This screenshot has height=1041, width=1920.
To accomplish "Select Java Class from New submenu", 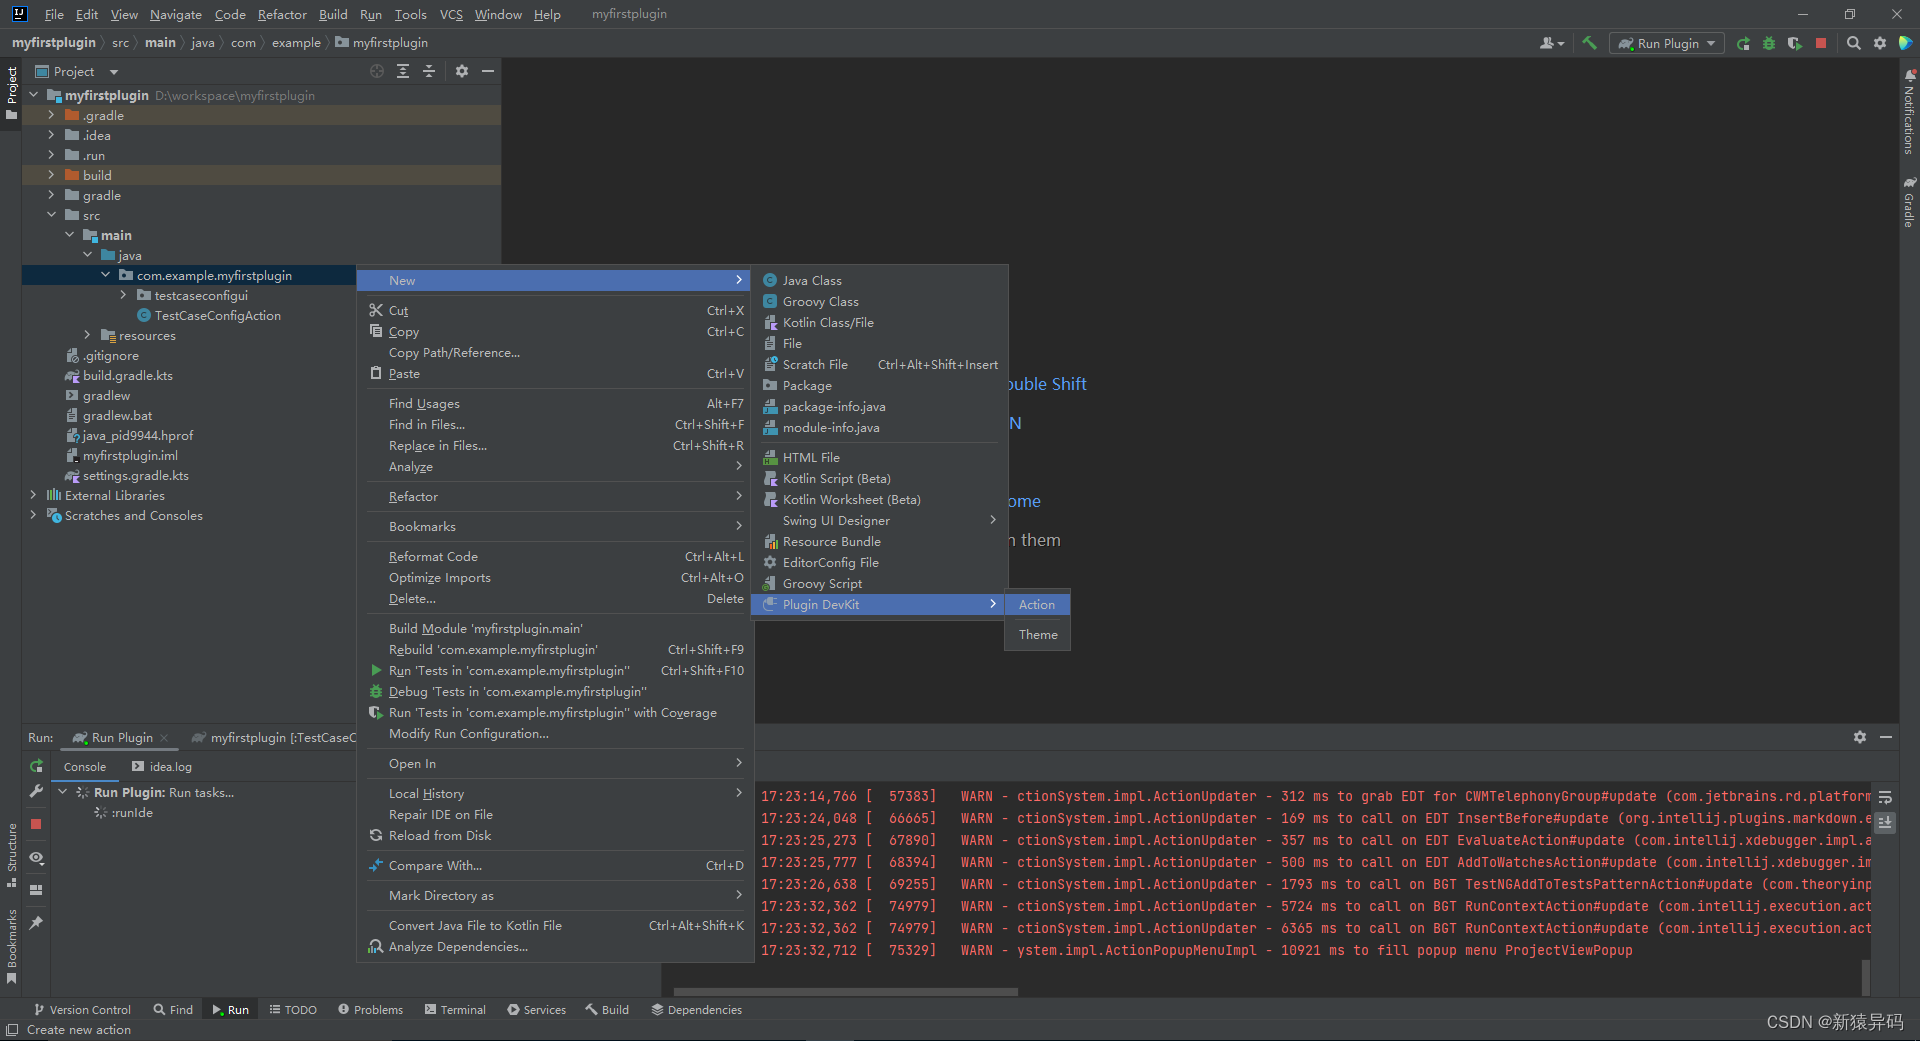I will [x=879, y=280].
